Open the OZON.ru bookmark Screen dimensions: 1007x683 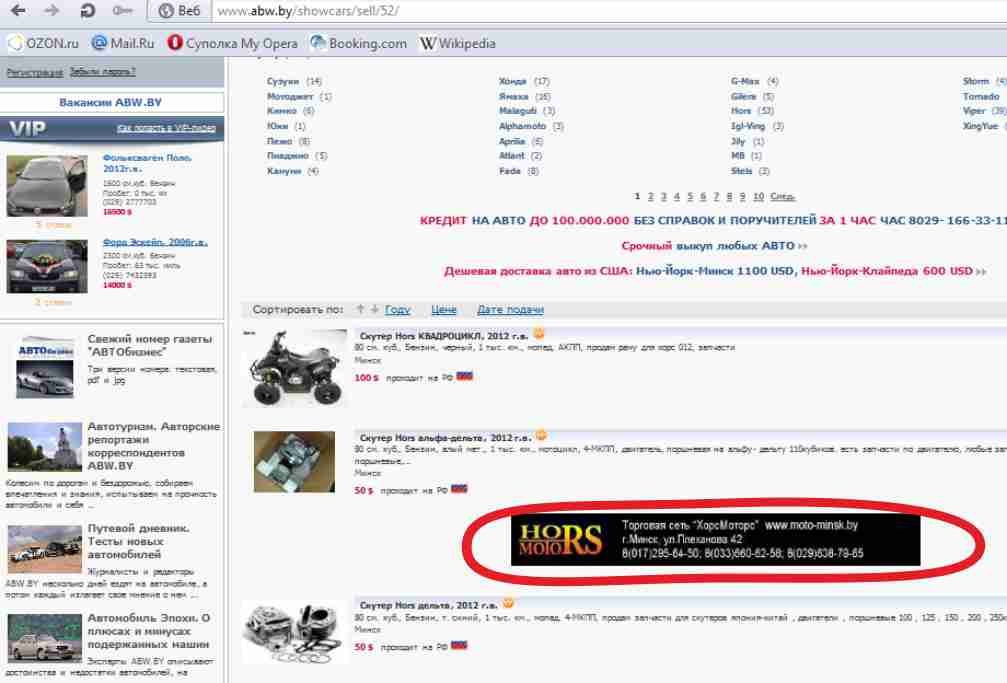point(43,43)
